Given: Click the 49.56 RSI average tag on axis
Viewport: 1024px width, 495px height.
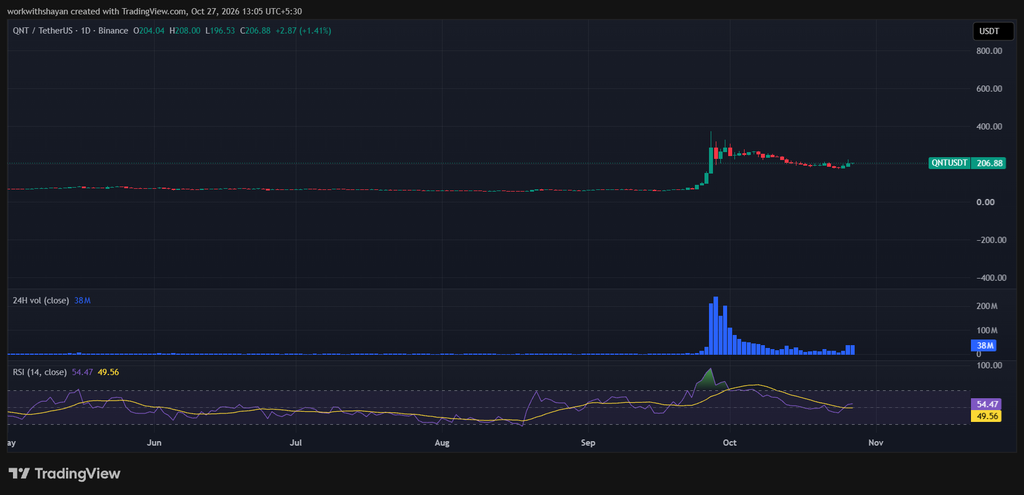Looking at the screenshot, I should click(x=987, y=415).
